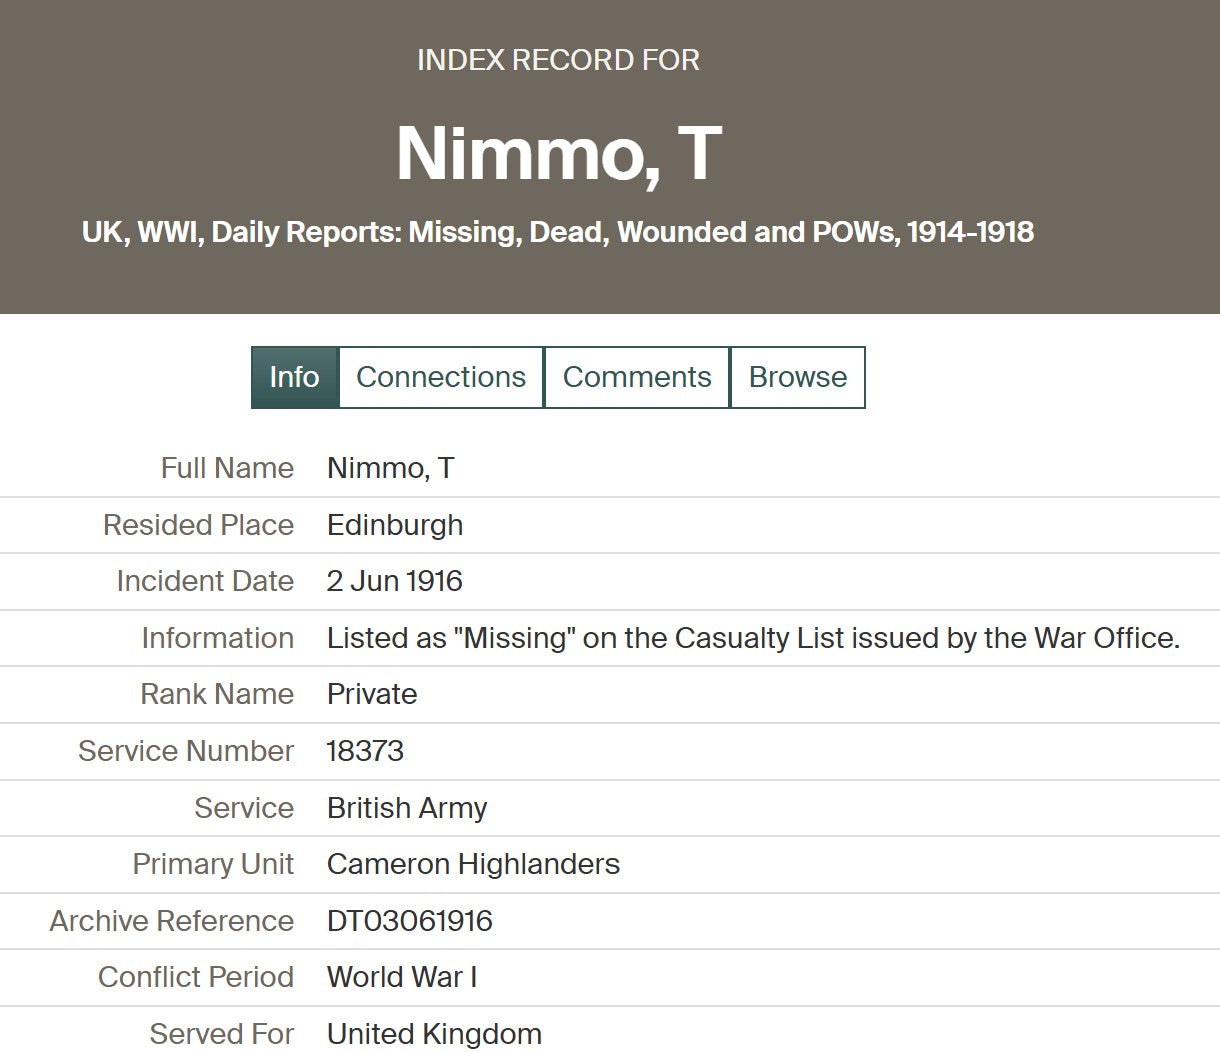Click the World War I conflict period

pos(402,977)
